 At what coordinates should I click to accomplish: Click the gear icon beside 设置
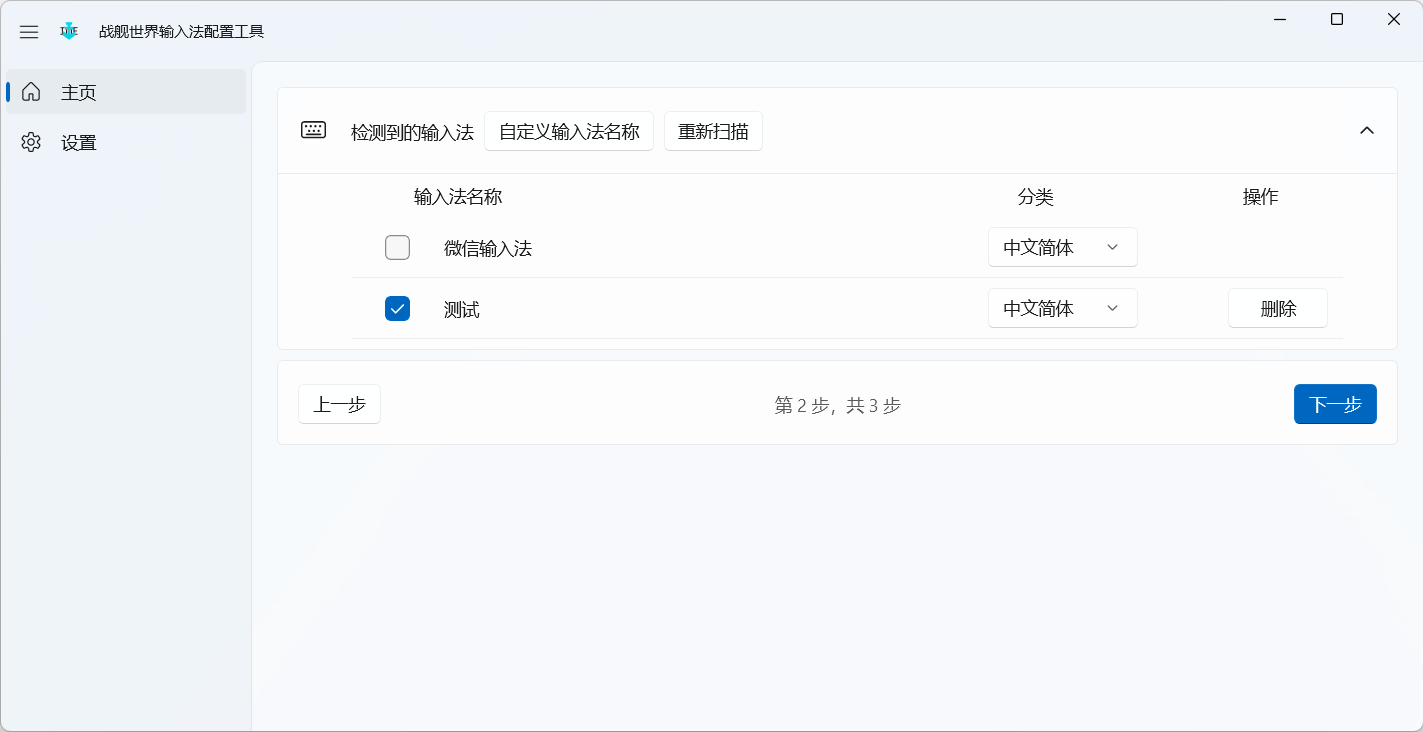[31, 142]
